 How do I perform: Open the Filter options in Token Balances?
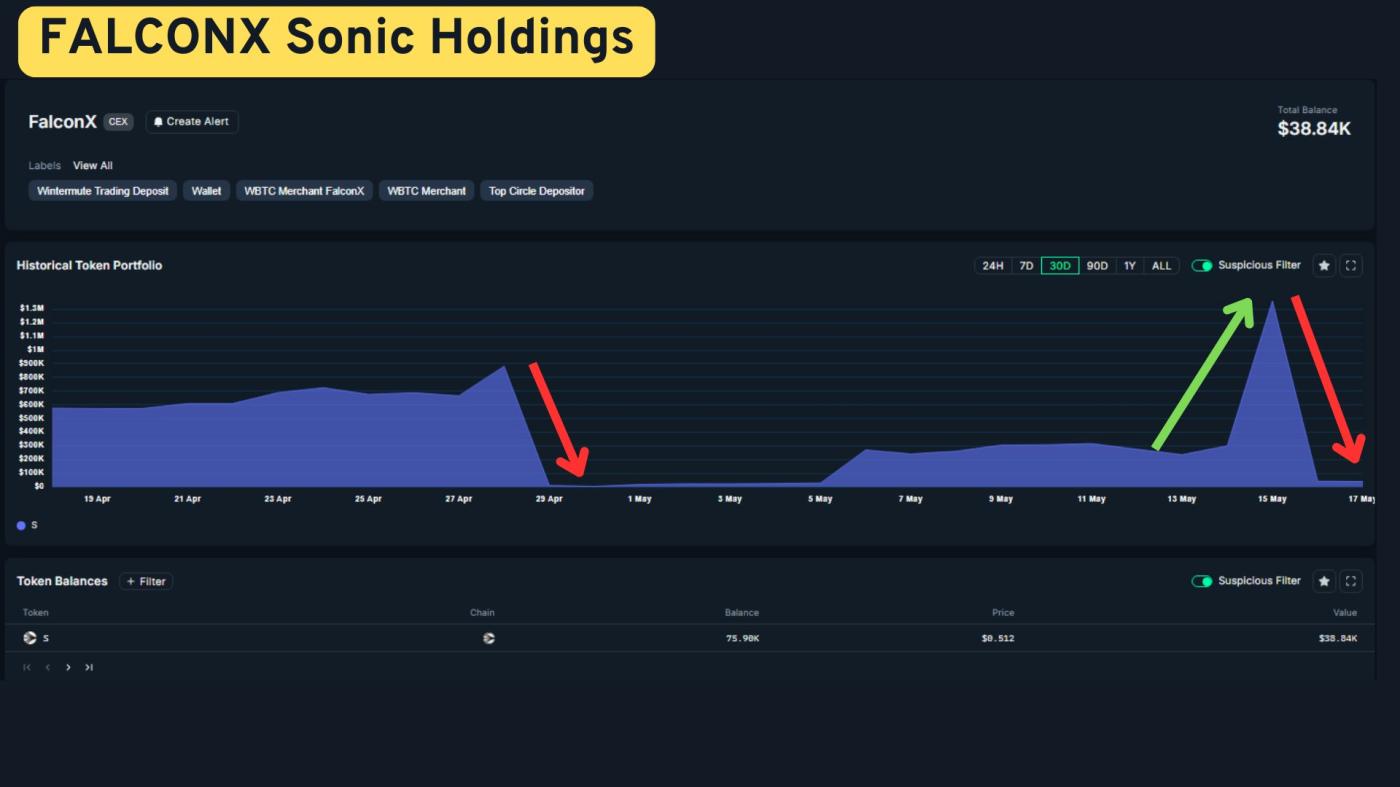point(146,581)
